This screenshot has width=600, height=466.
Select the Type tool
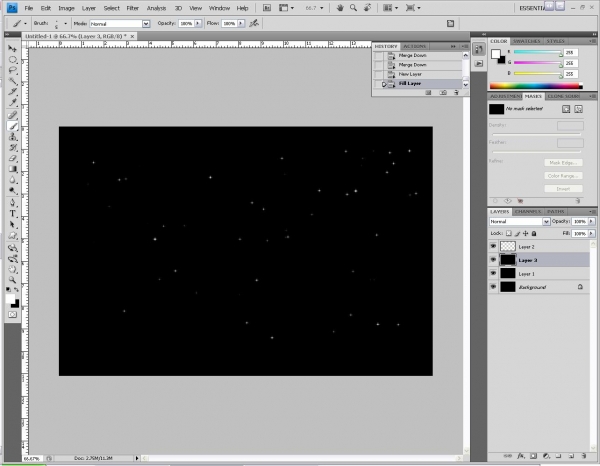[x=12, y=213]
